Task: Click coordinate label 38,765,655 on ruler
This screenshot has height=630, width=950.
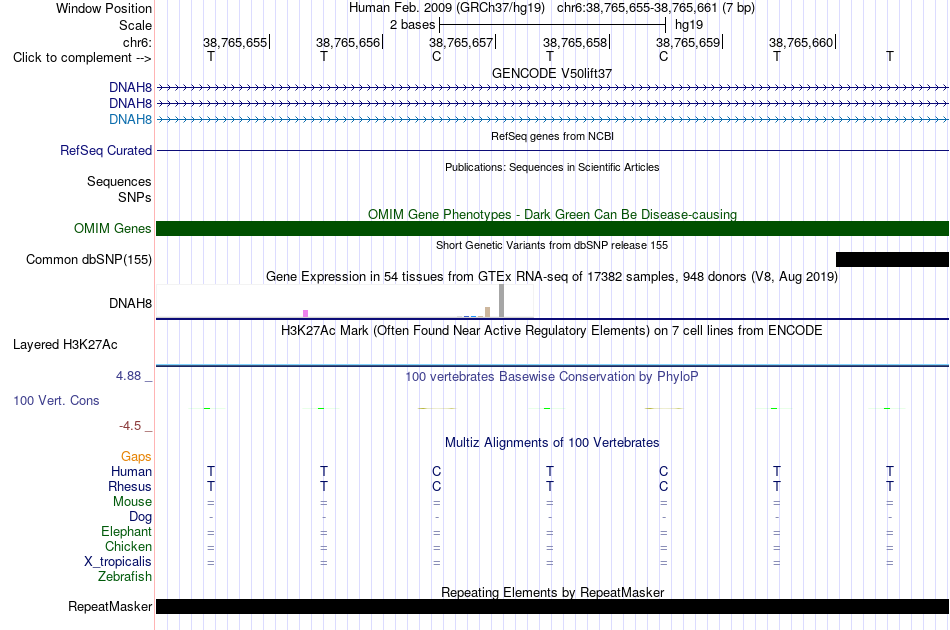Action: point(234,42)
